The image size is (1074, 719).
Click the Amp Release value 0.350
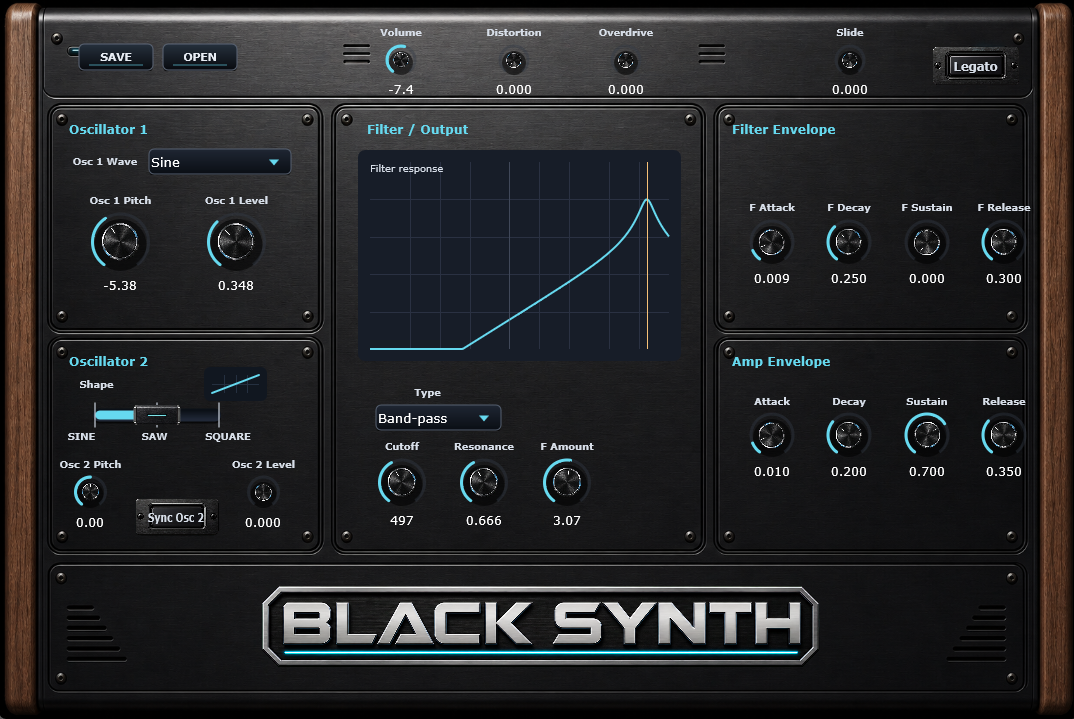[x=1003, y=472]
